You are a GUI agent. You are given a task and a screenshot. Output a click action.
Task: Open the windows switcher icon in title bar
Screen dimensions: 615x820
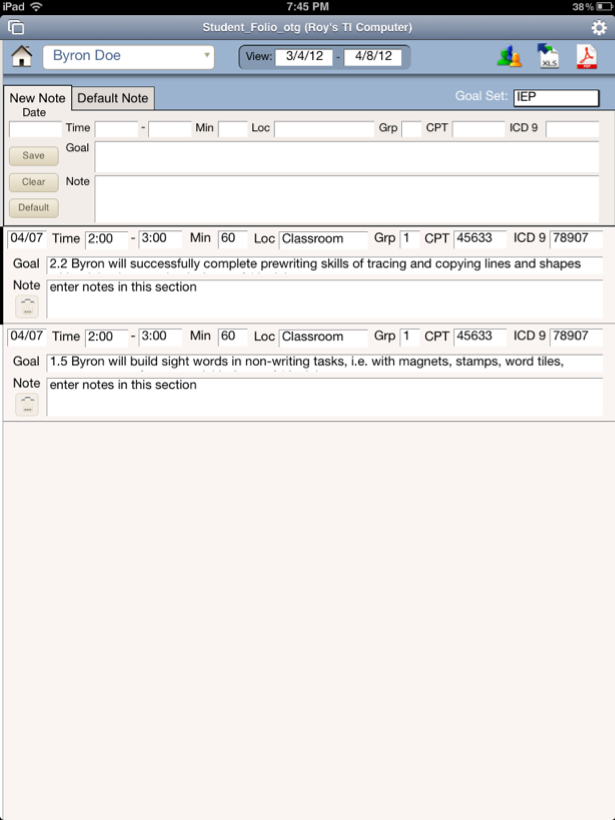tap(15, 27)
